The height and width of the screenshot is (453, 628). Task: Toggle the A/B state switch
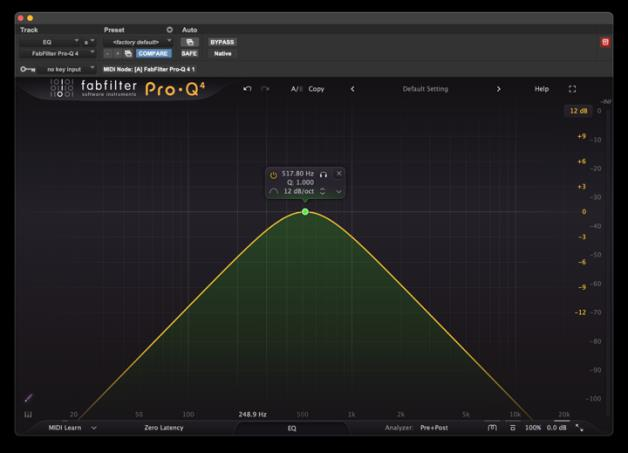(x=296, y=89)
